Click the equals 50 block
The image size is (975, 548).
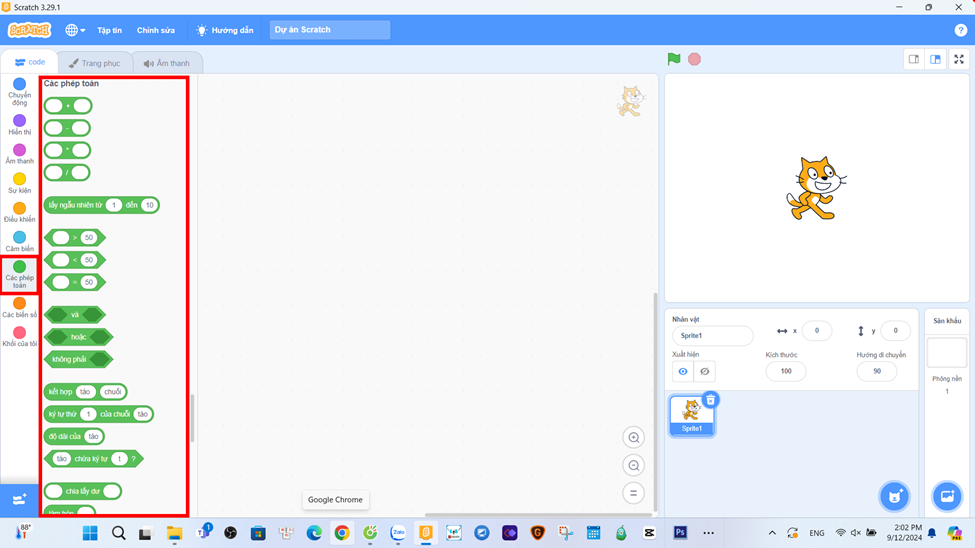(75, 282)
